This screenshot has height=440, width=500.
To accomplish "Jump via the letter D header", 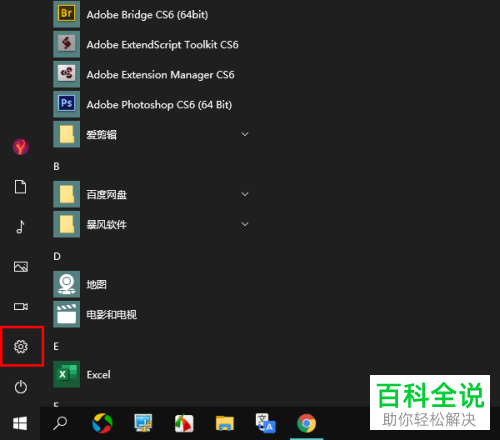I will [57, 256].
